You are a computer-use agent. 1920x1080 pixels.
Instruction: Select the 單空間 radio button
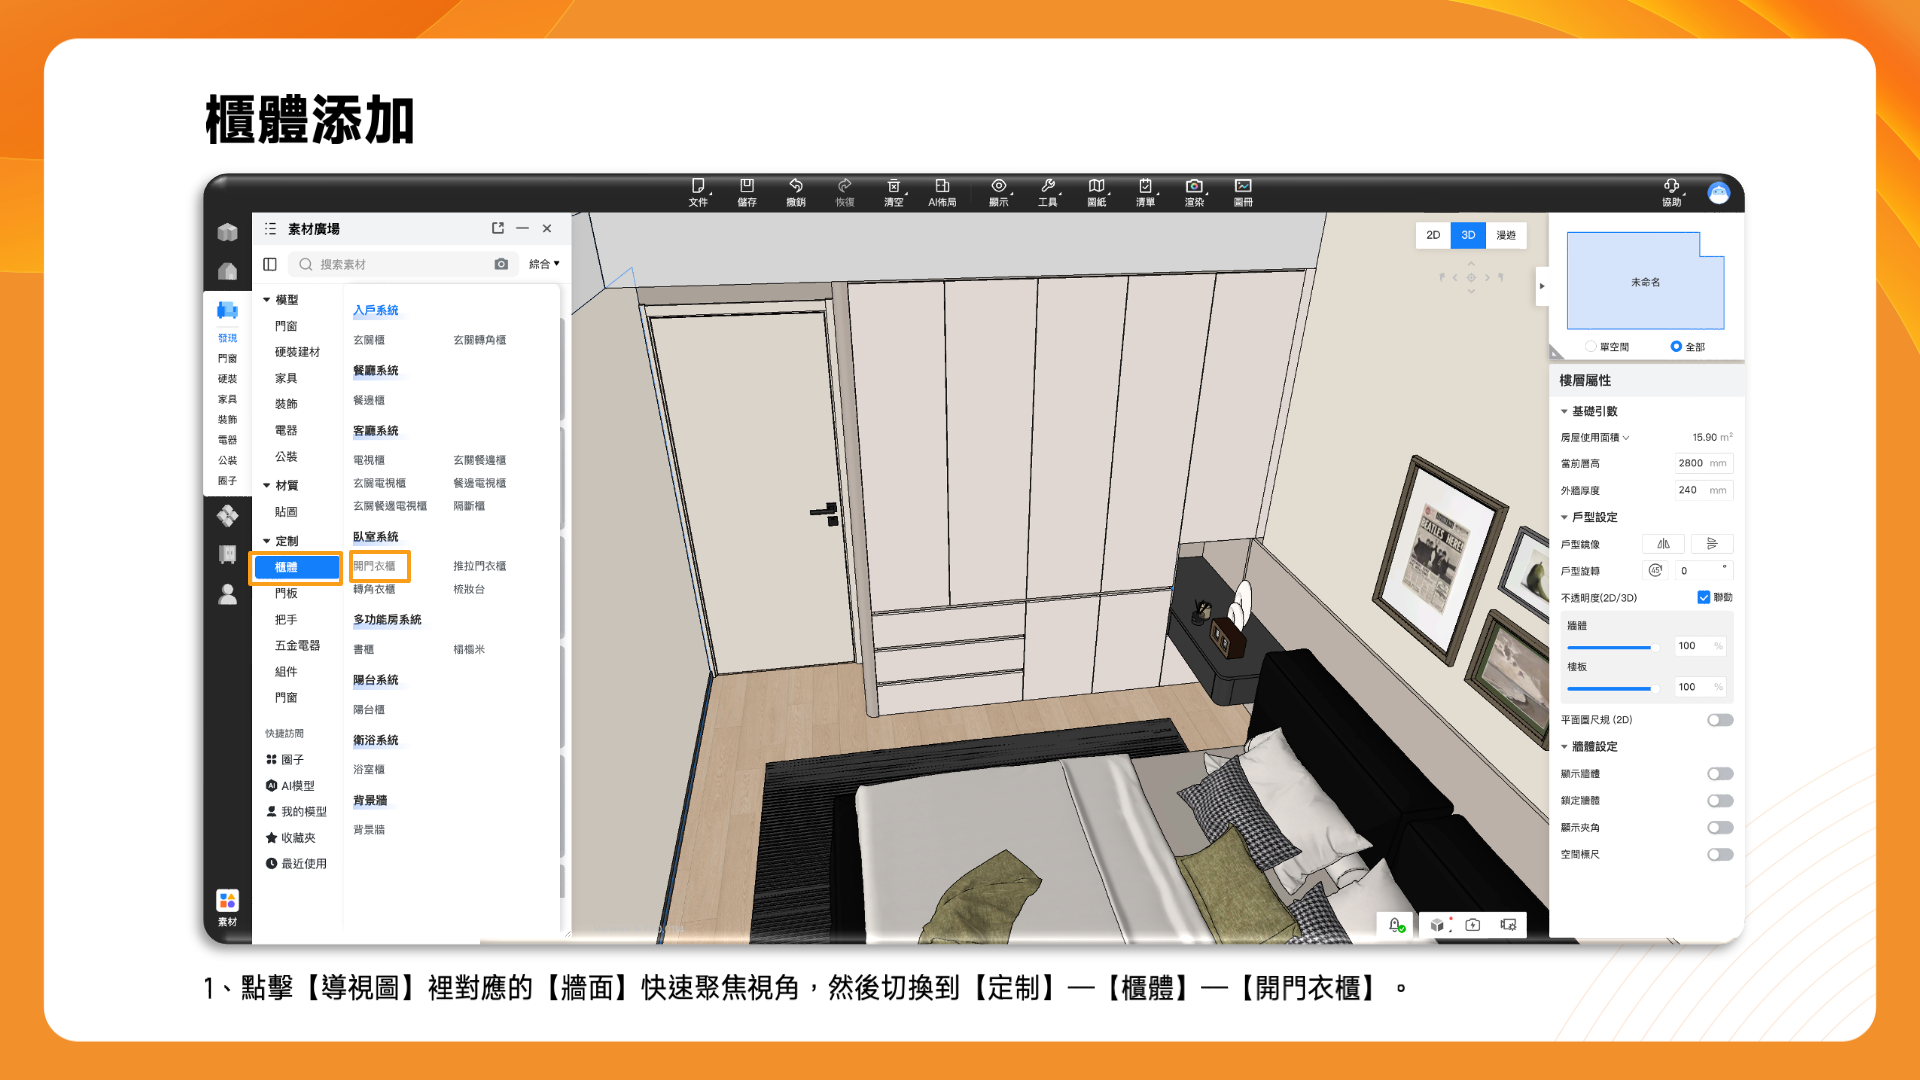click(1591, 347)
